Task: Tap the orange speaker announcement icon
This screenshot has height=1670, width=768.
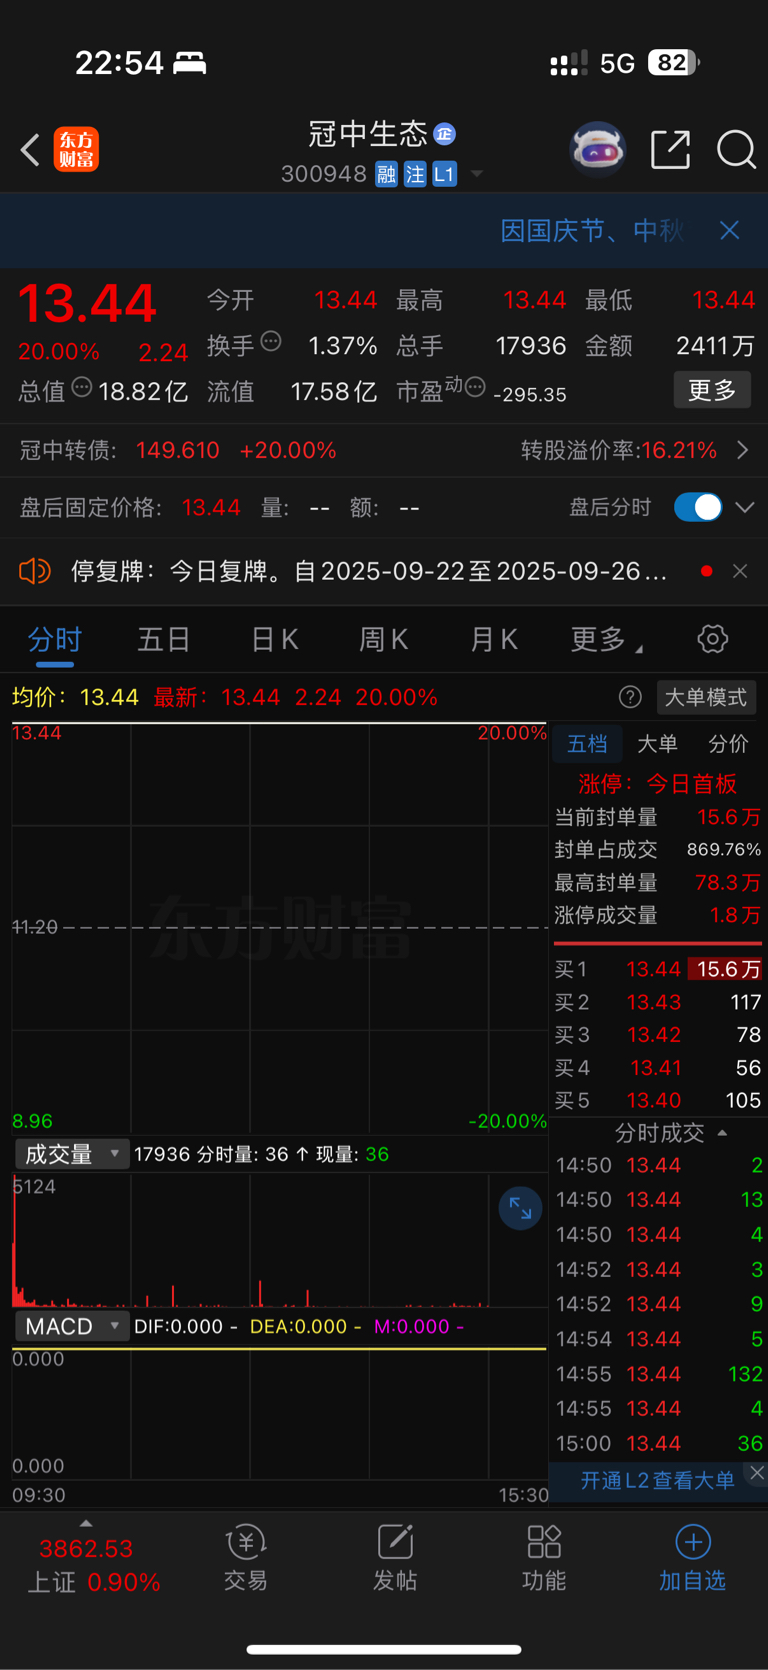Action: pyautogui.click(x=35, y=571)
